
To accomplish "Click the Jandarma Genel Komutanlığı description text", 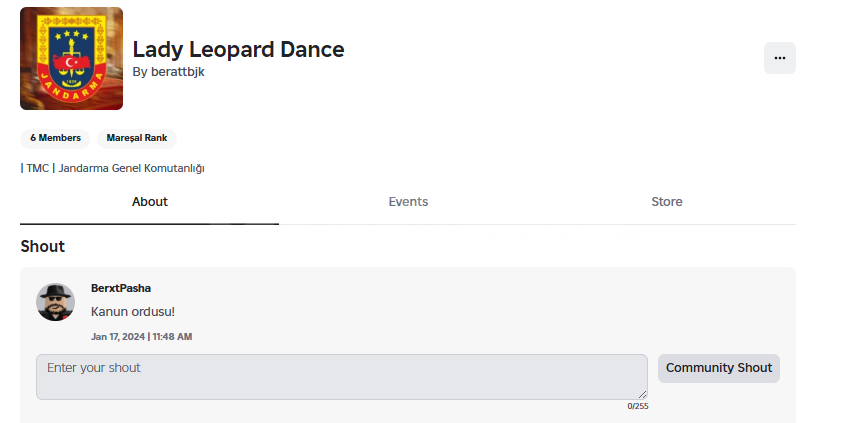I will click(x=131, y=168).
